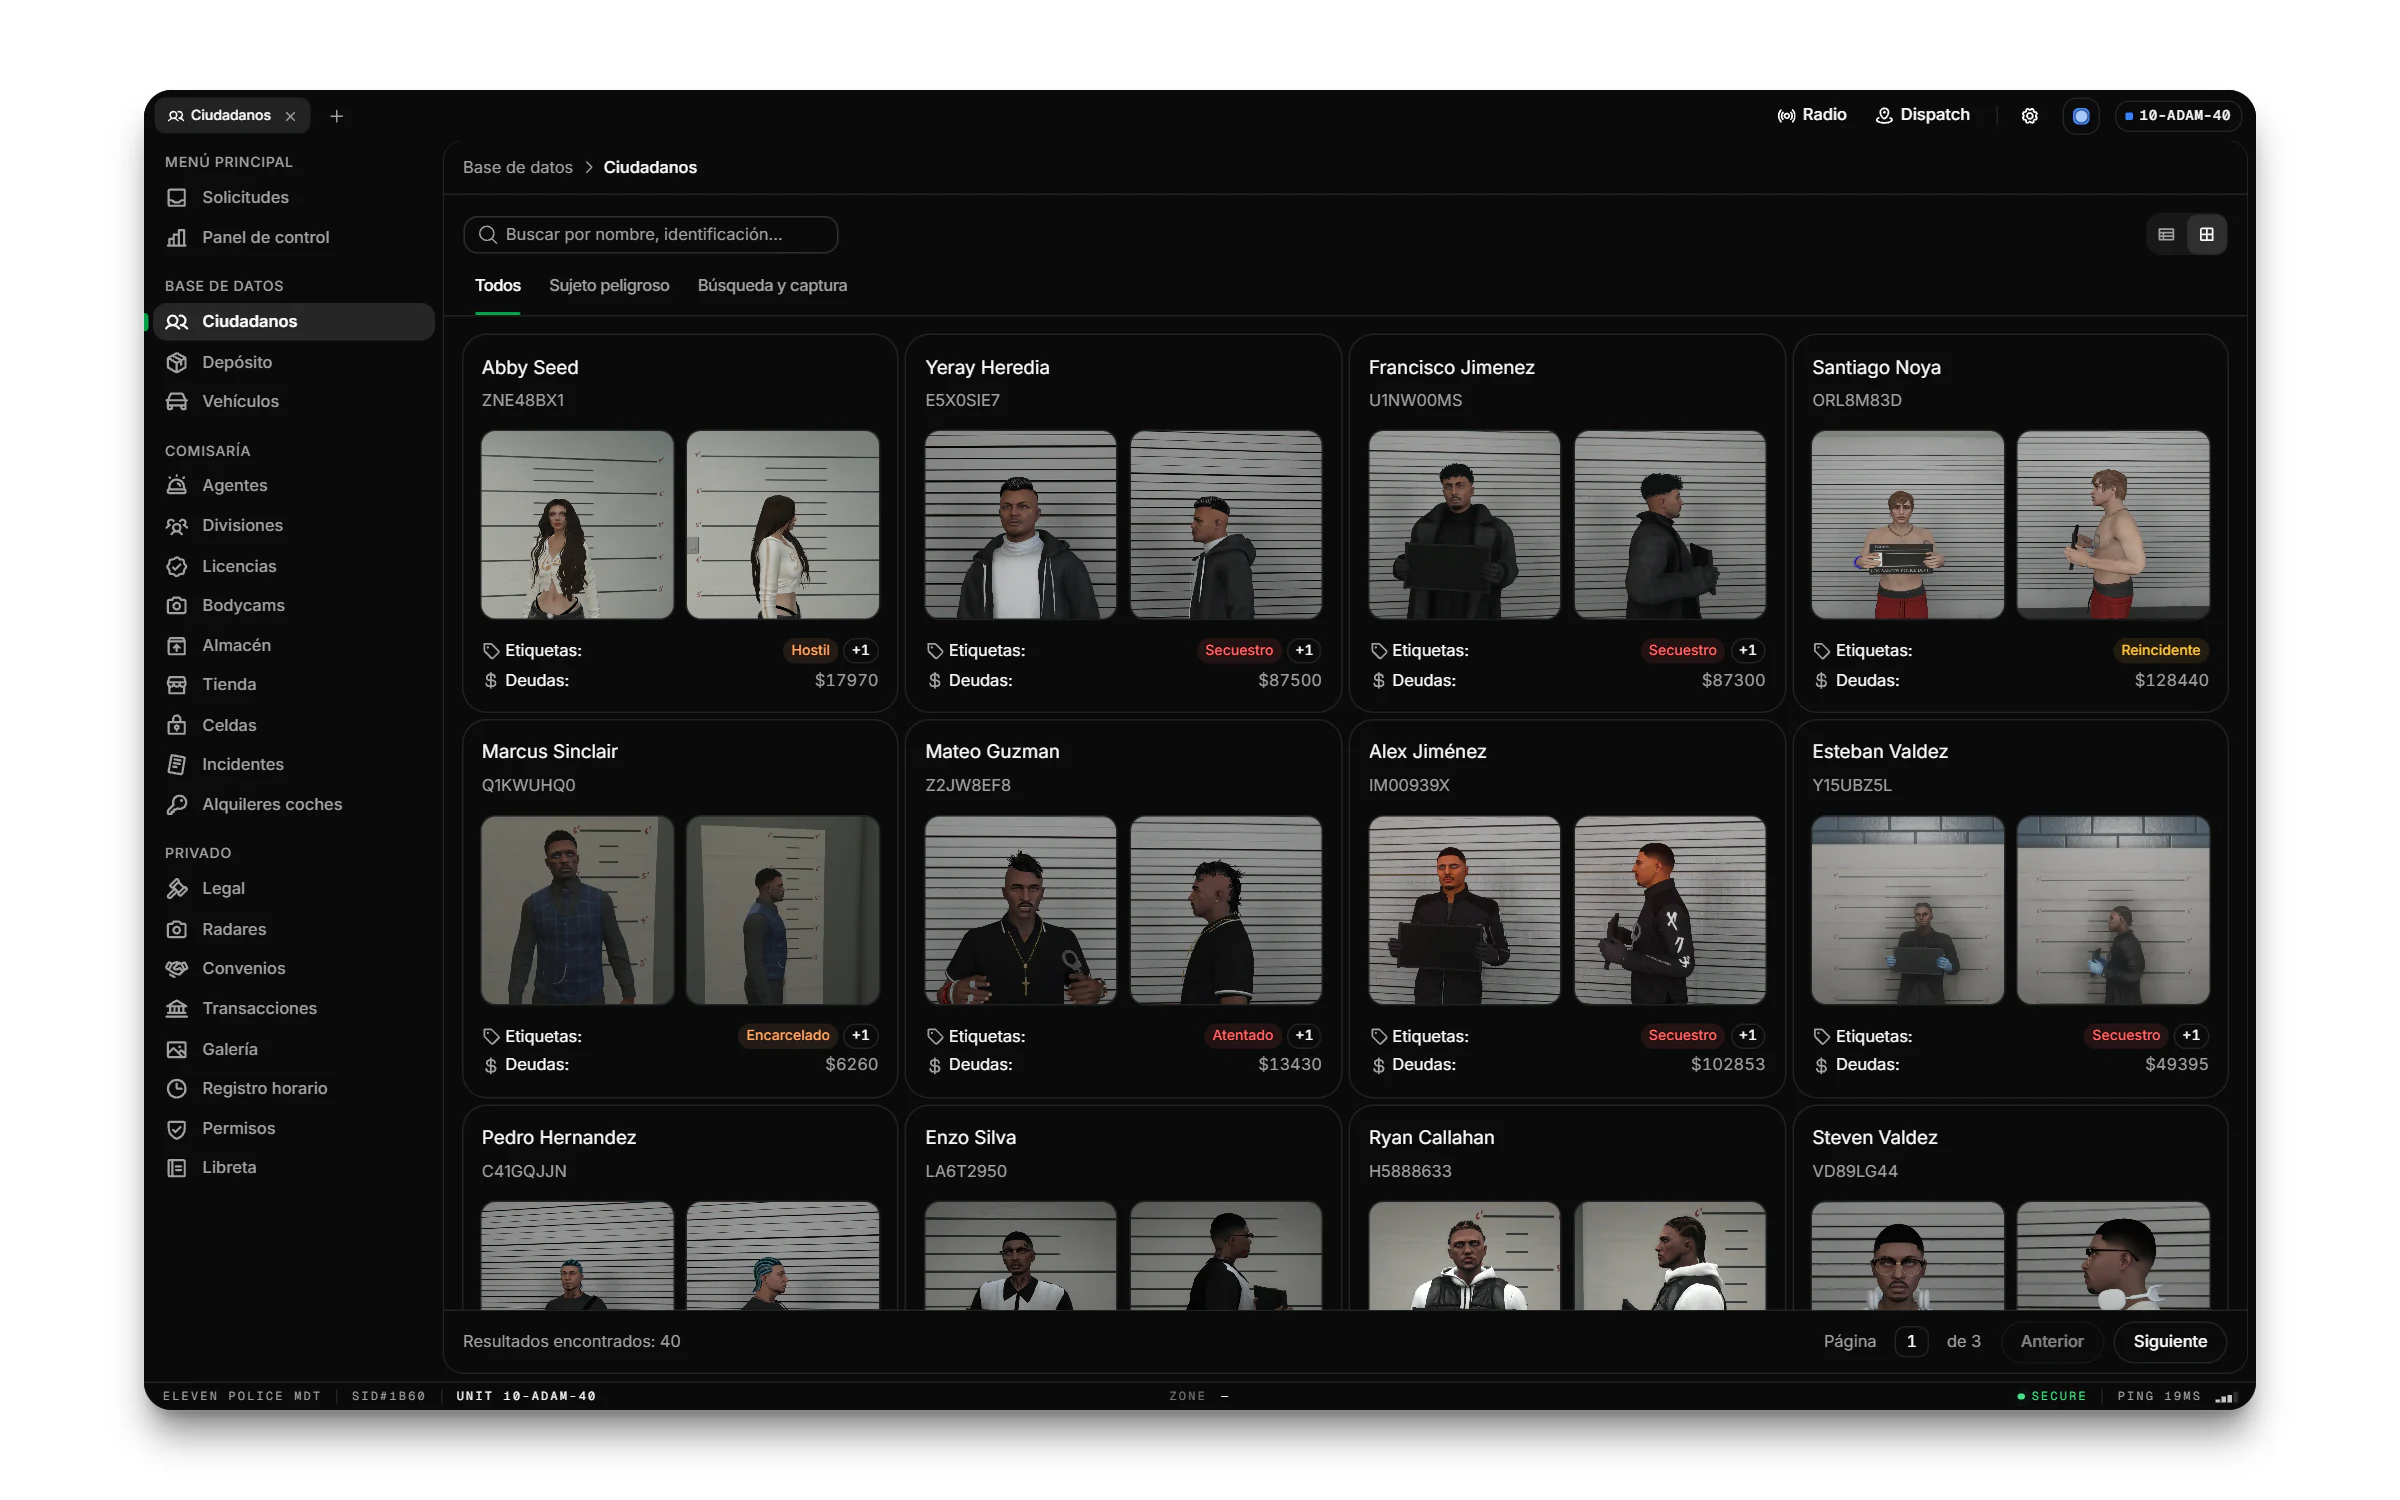Open Solicitudes in the sidebar
The width and height of the screenshot is (2400, 1500).
pos(294,197)
